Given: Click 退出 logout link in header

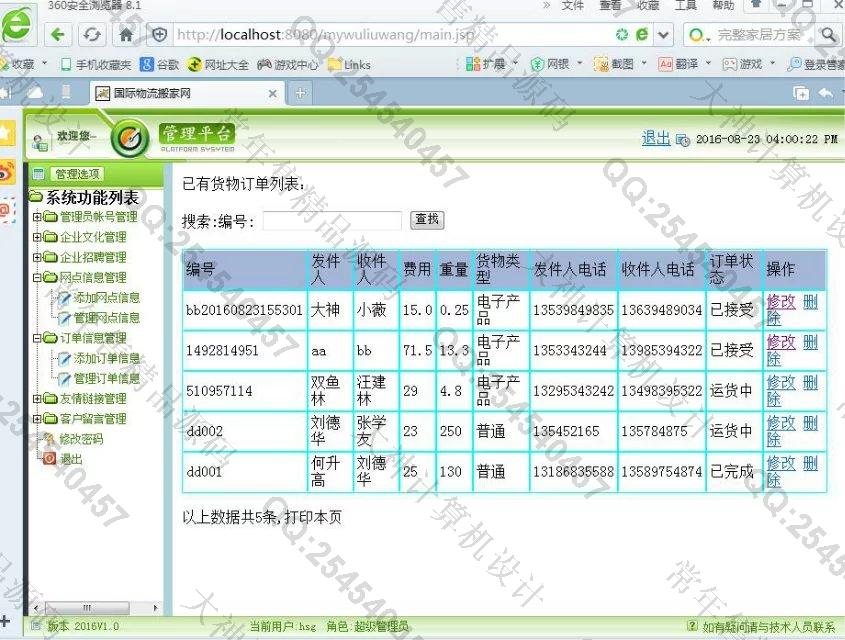Looking at the screenshot, I should coord(656,138).
